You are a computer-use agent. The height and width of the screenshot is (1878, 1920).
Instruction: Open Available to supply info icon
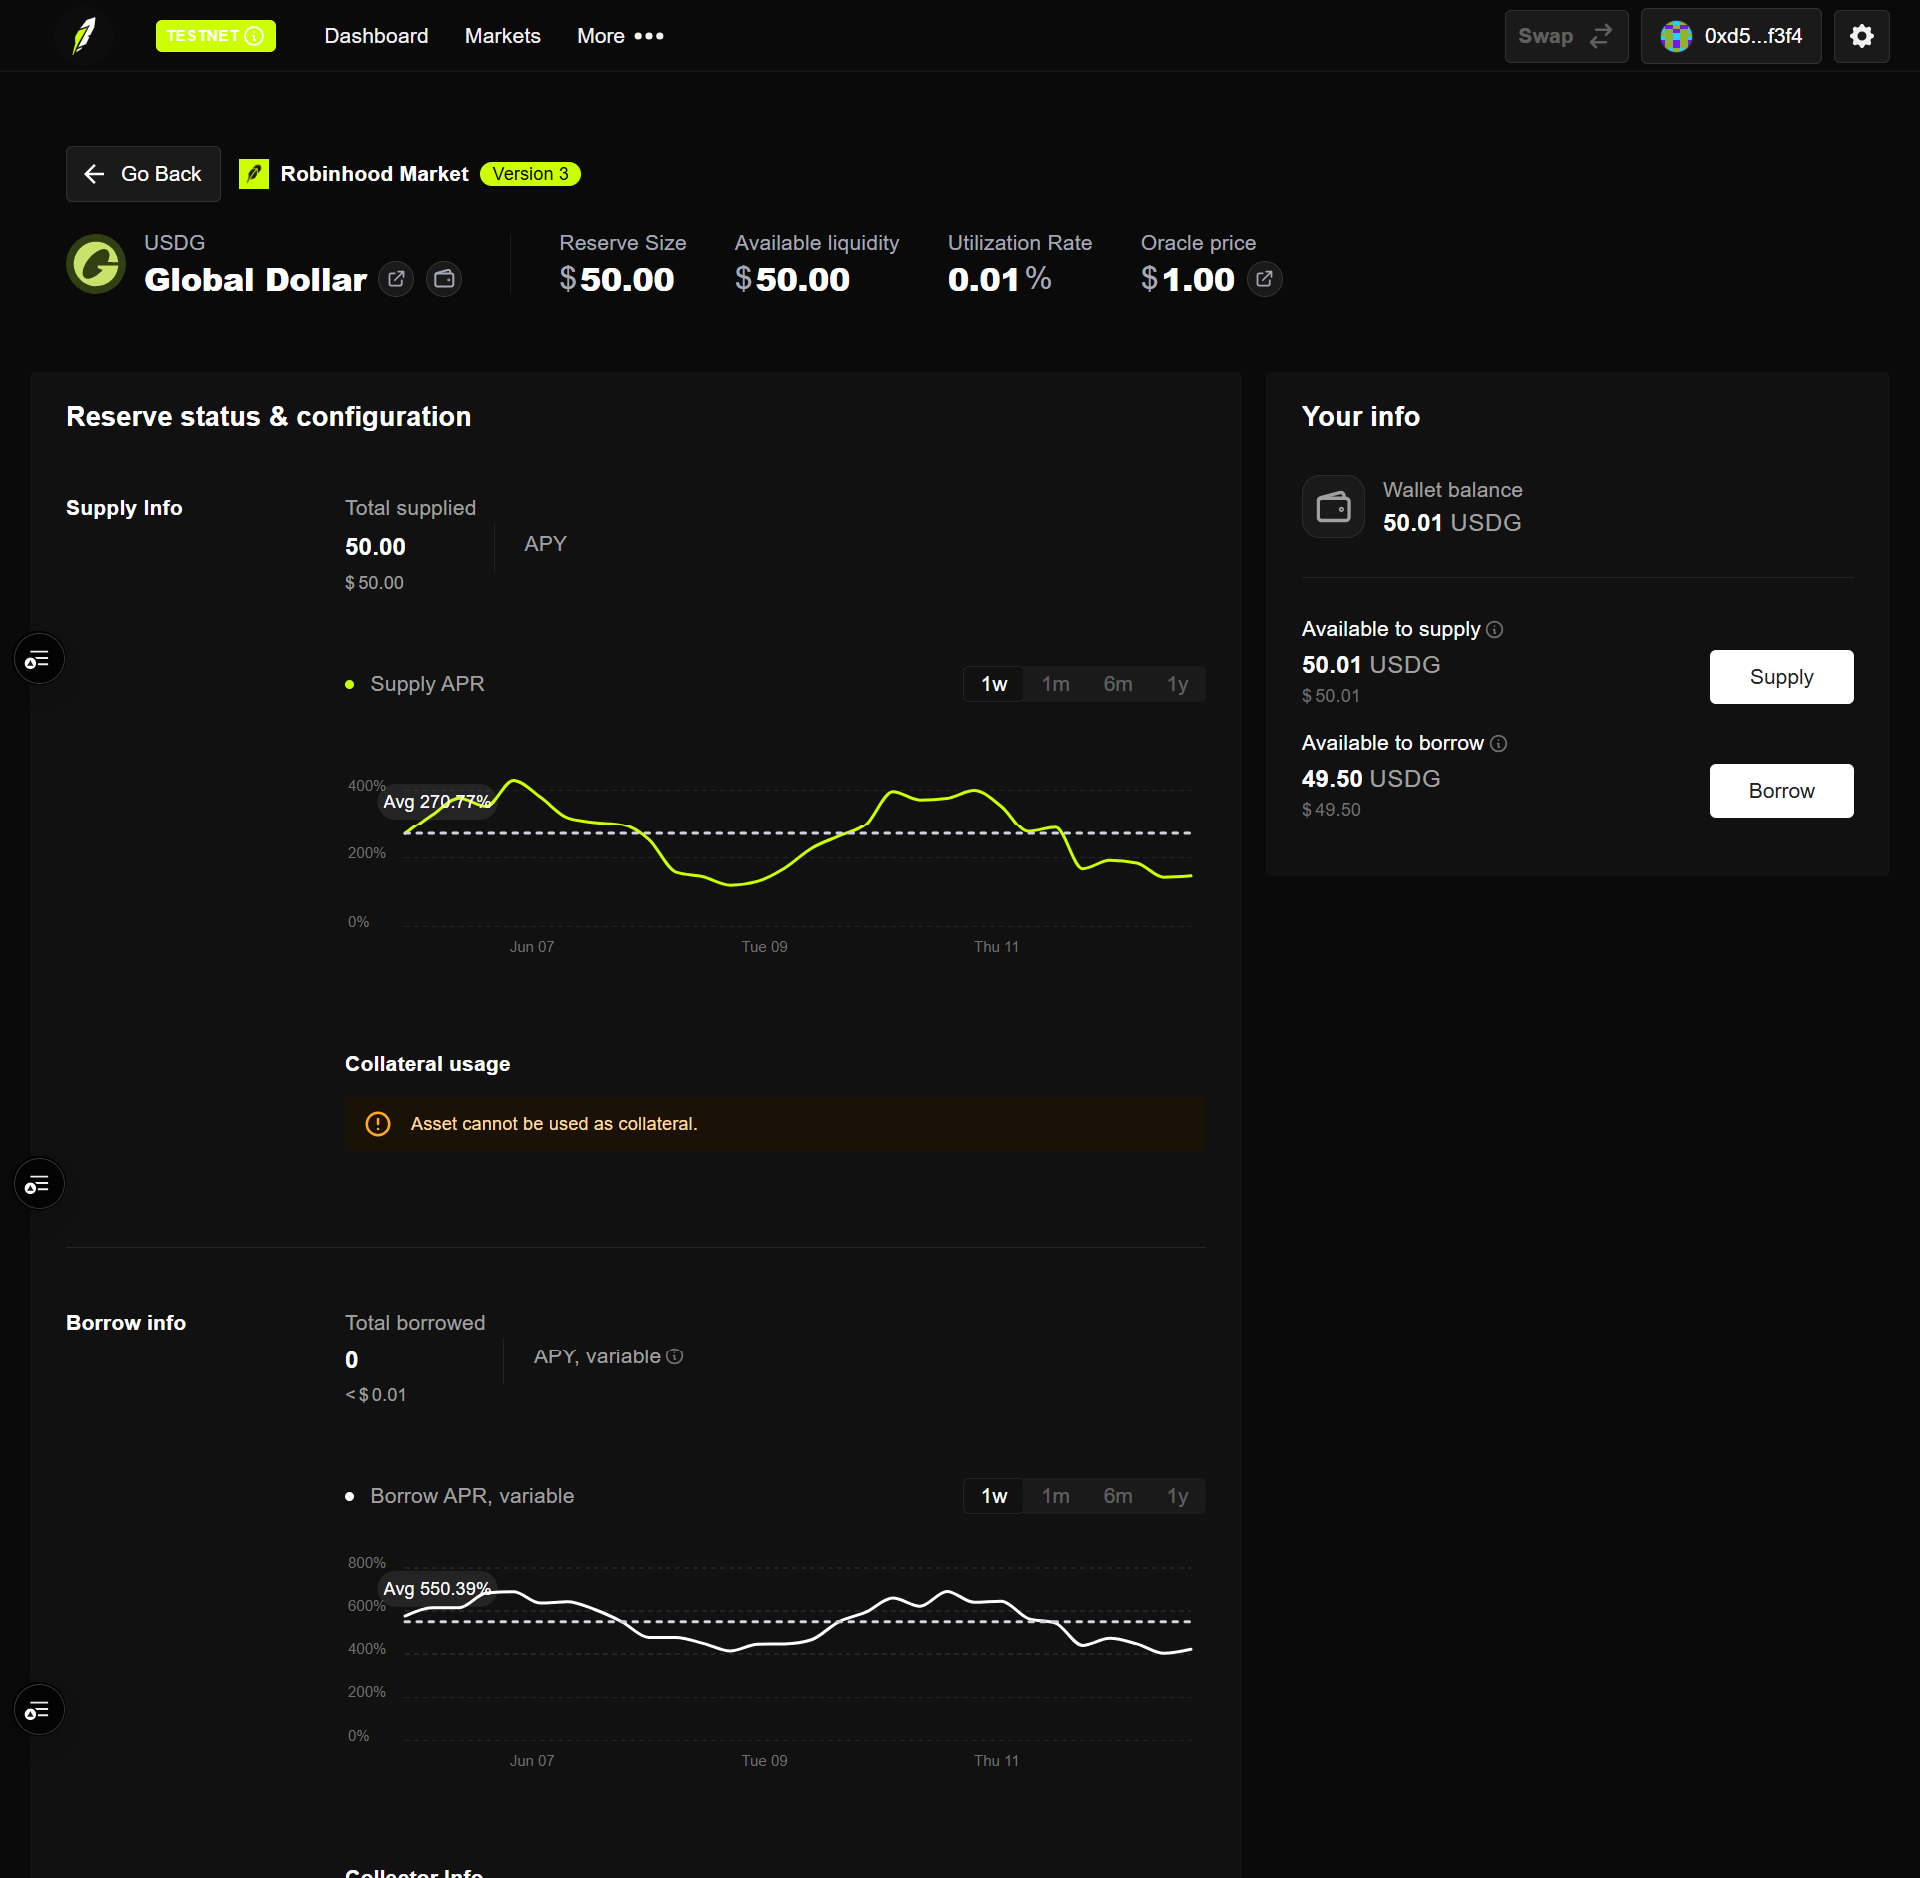point(1495,629)
